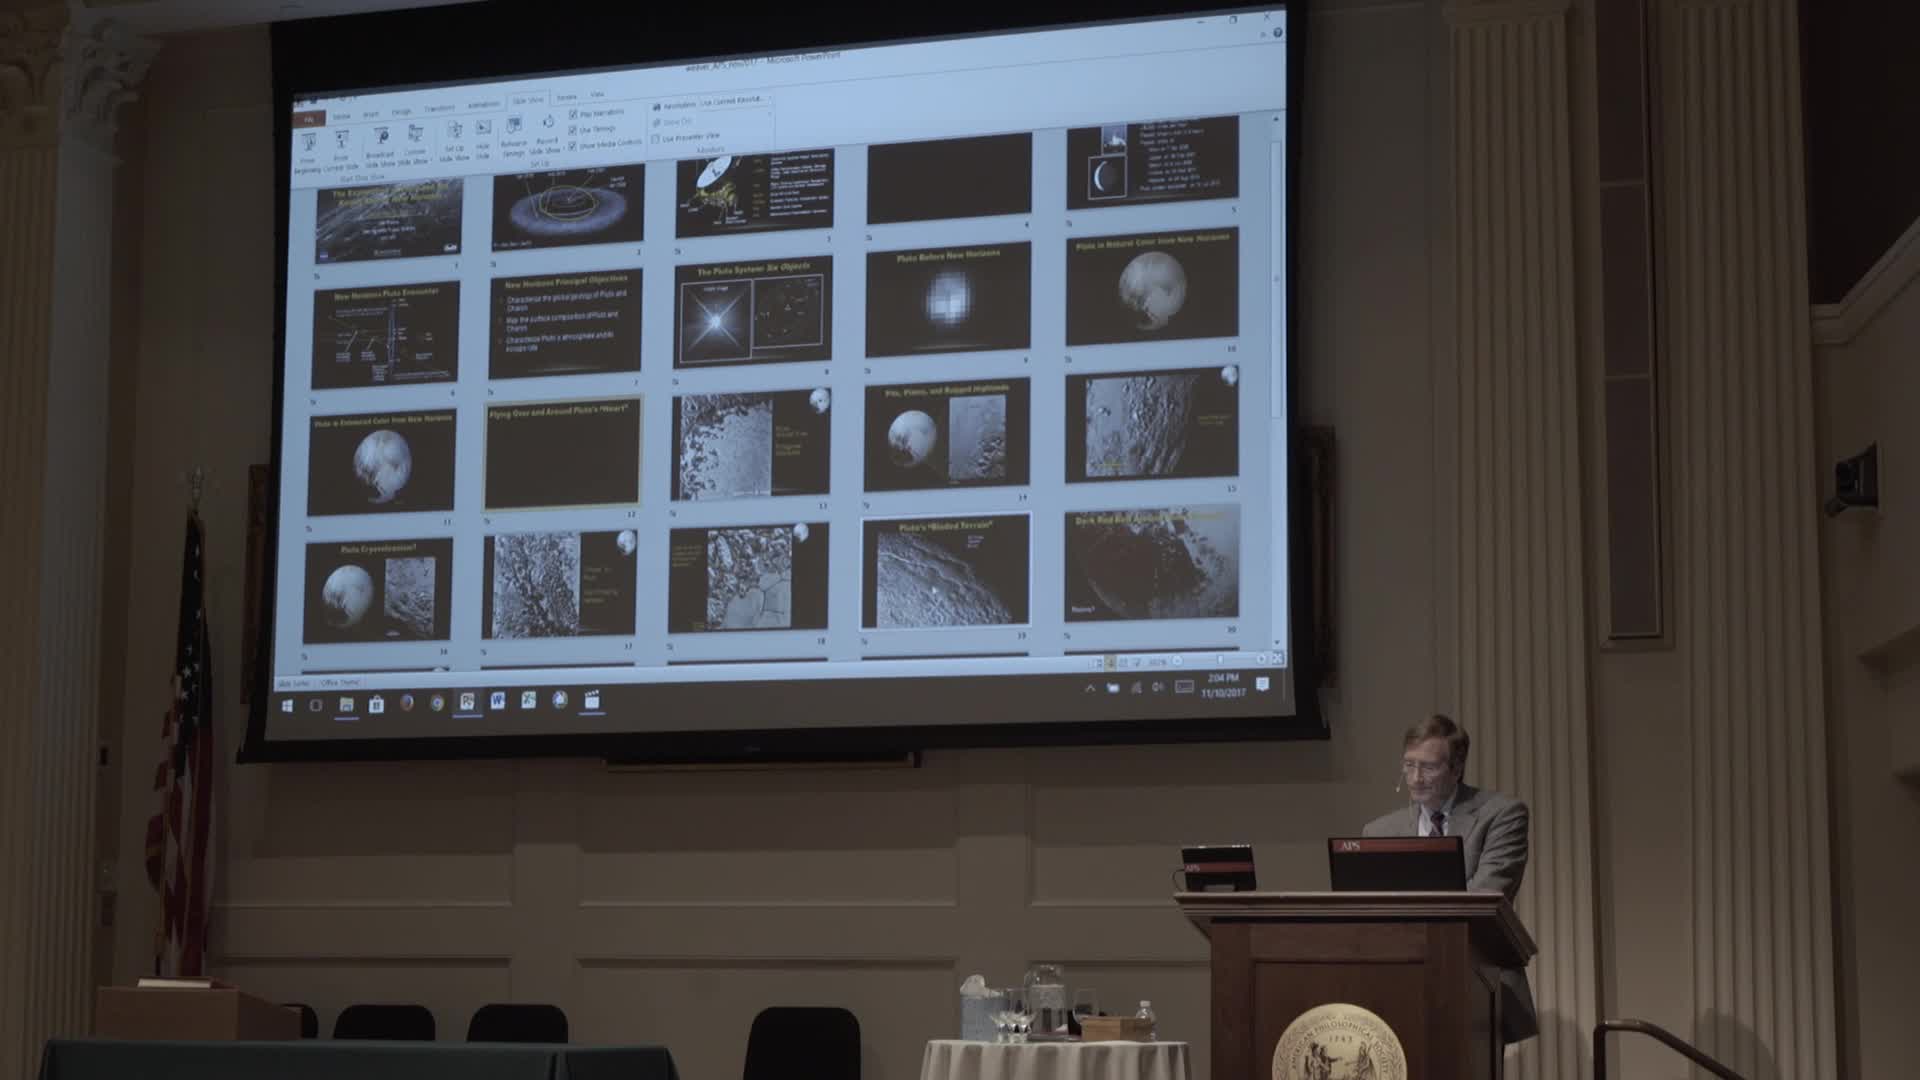Select 'Pits, Plains, and Rugged Highlands' slide
This screenshot has width=1920, height=1080.
coord(946,434)
